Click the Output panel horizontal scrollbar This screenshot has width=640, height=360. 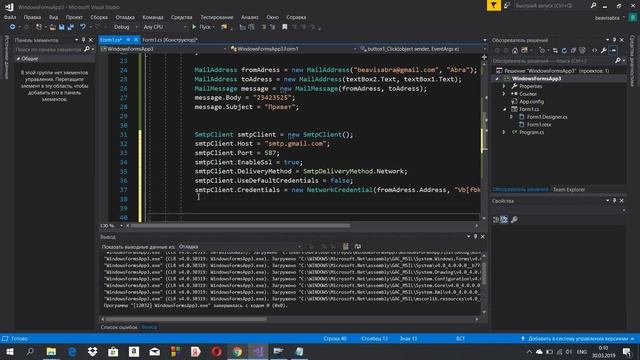[x=186, y=319]
